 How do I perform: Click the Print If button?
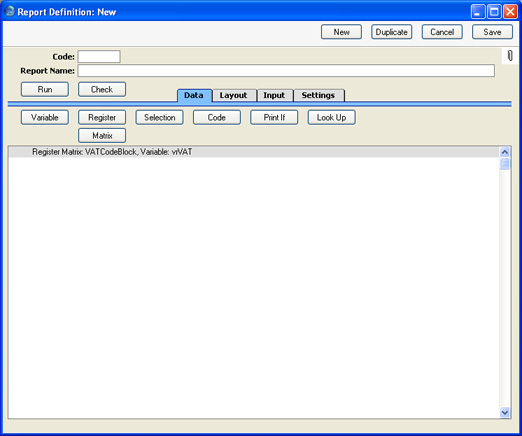coord(274,117)
